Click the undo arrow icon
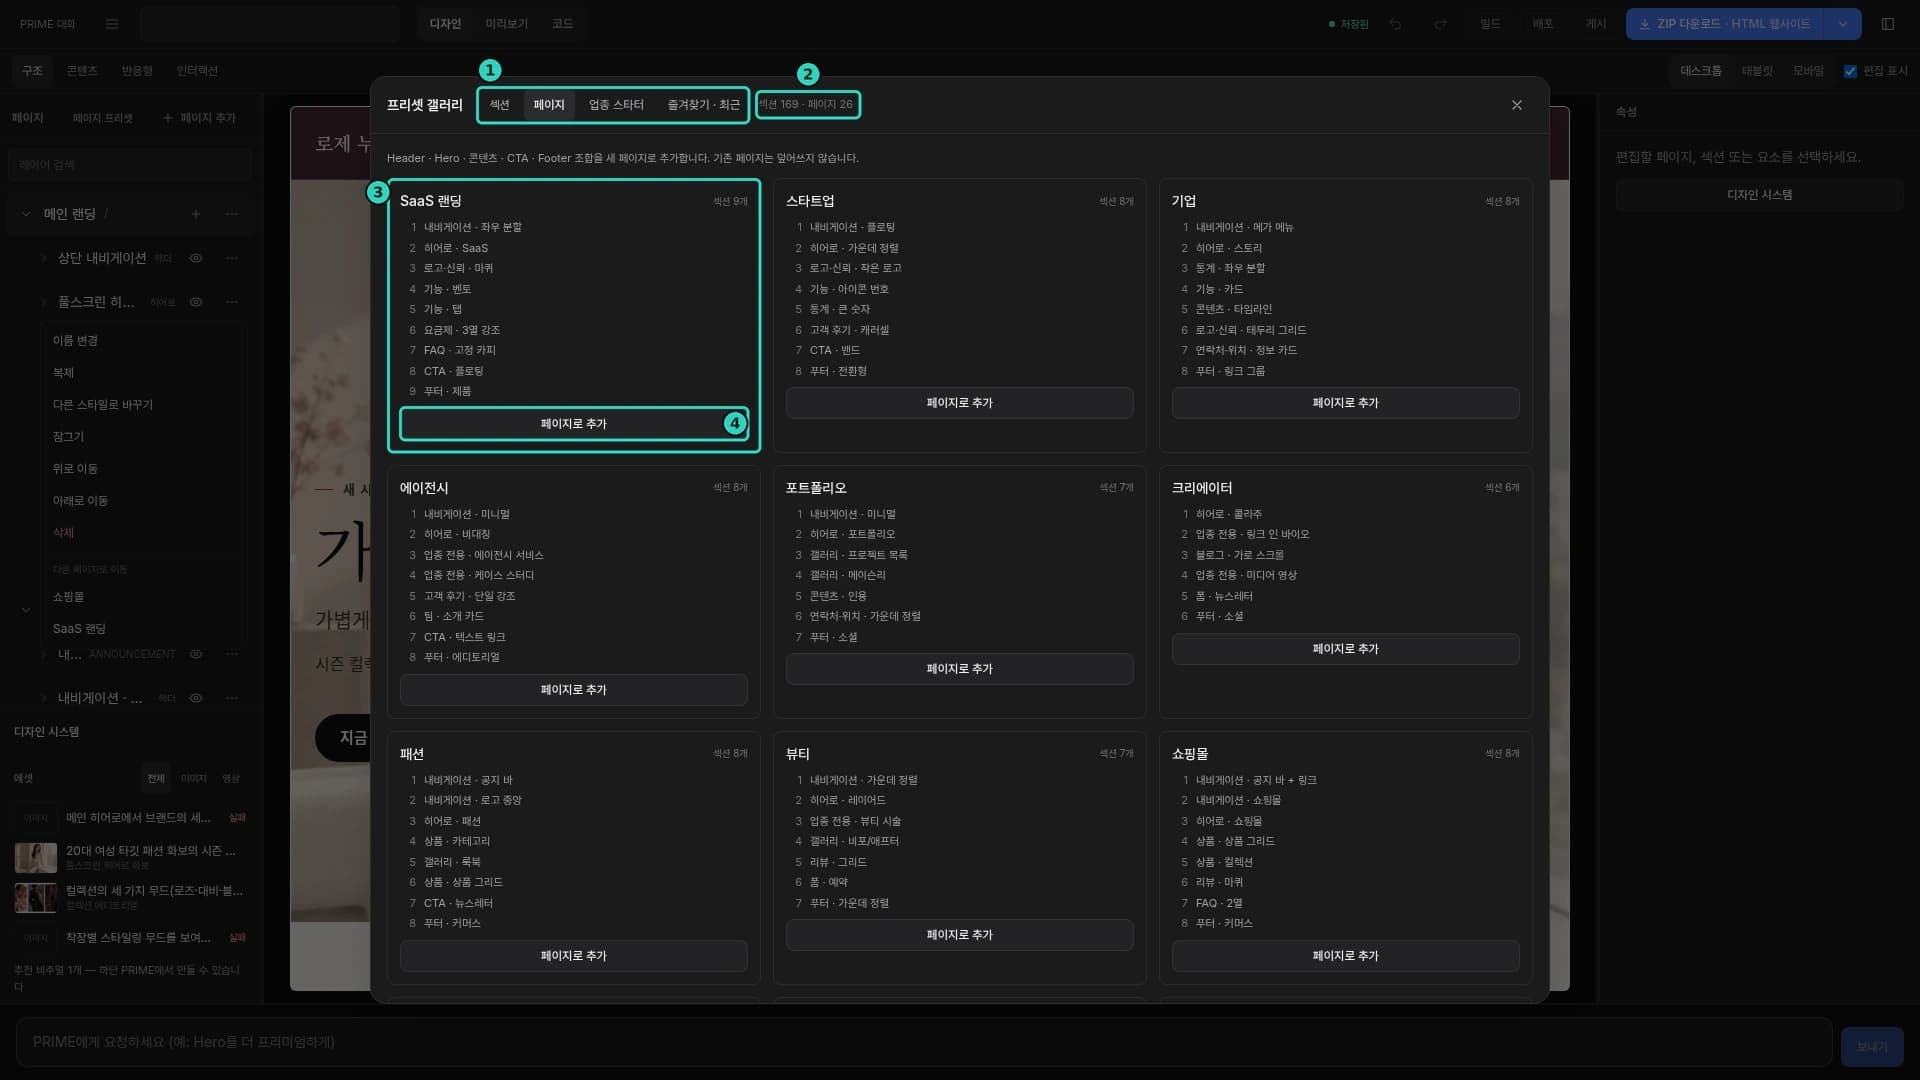Screen dimensions: 1920x1080 [1395, 24]
